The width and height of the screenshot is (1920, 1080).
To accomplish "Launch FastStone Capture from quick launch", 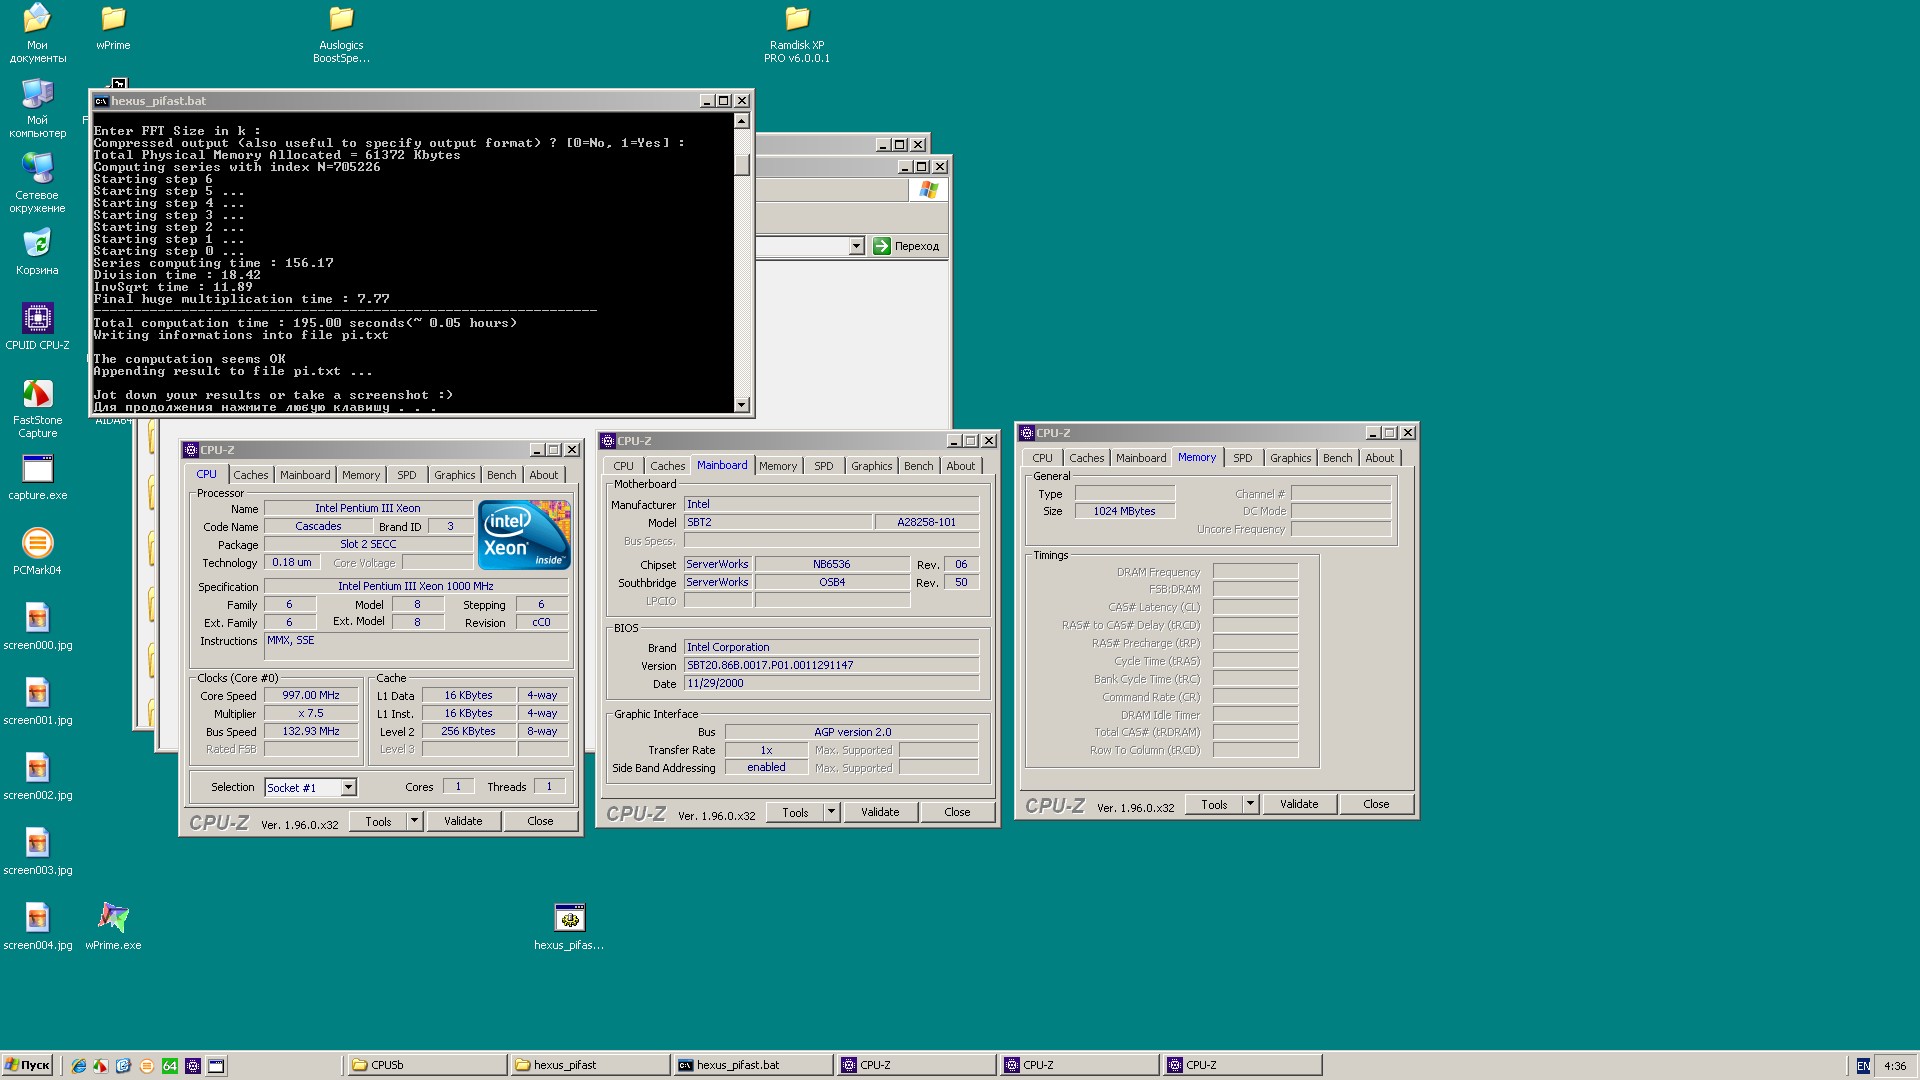I will [101, 1066].
